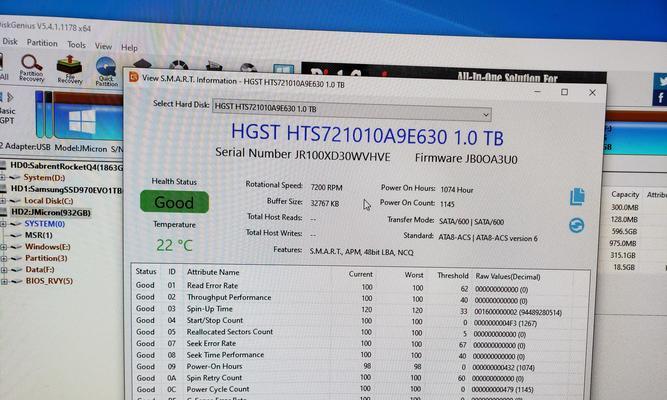
Task: Click the Status column header
Action: [x=146, y=271]
